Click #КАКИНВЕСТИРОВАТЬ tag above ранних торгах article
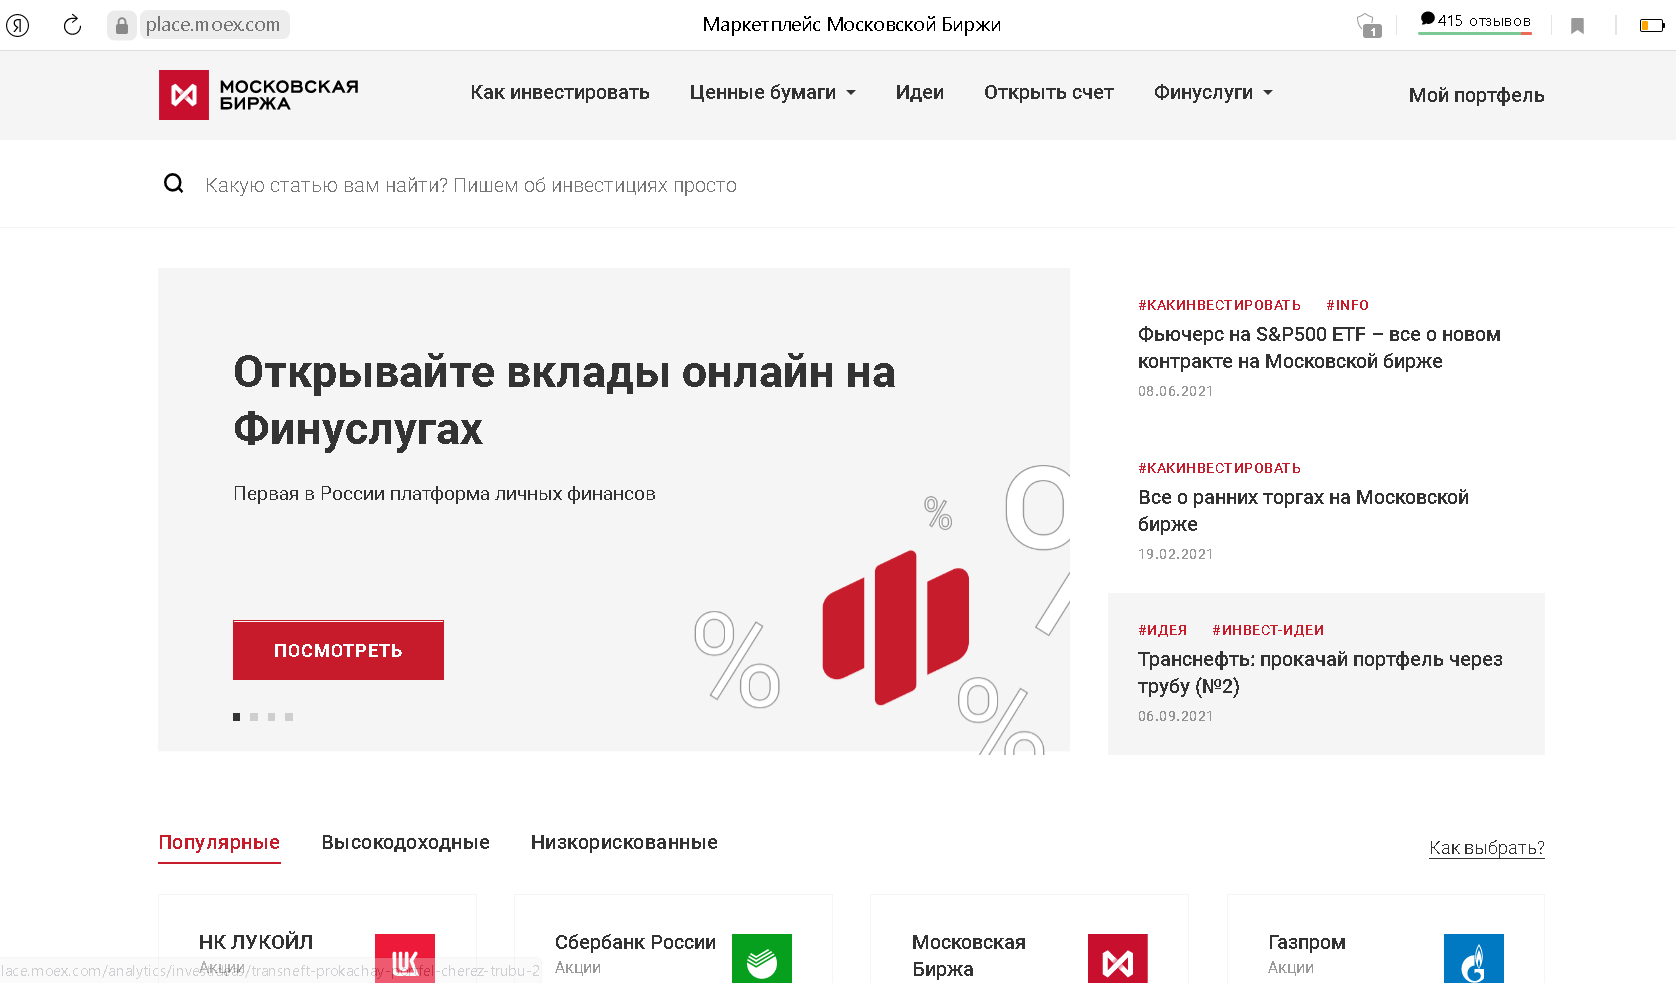Screen dimensions: 1676x983 pos(1219,468)
